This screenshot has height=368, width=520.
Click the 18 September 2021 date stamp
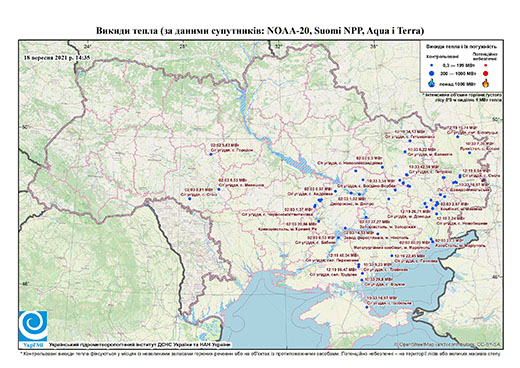[x=57, y=57]
